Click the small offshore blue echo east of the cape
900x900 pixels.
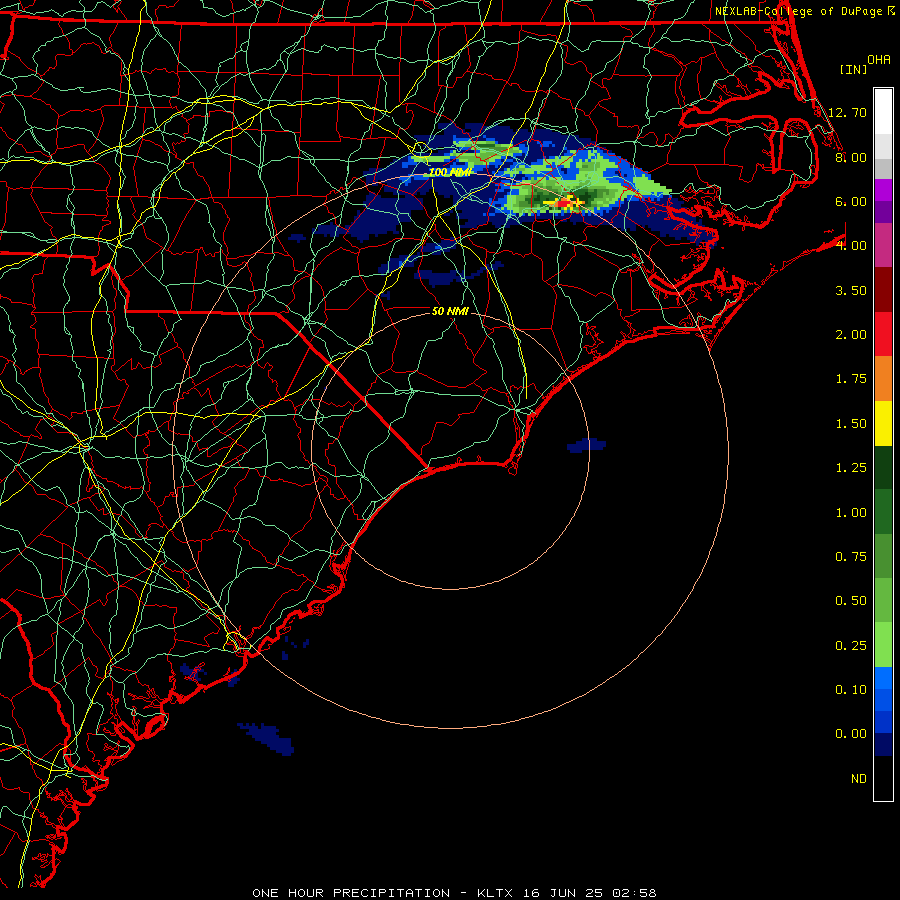tap(586, 445)
